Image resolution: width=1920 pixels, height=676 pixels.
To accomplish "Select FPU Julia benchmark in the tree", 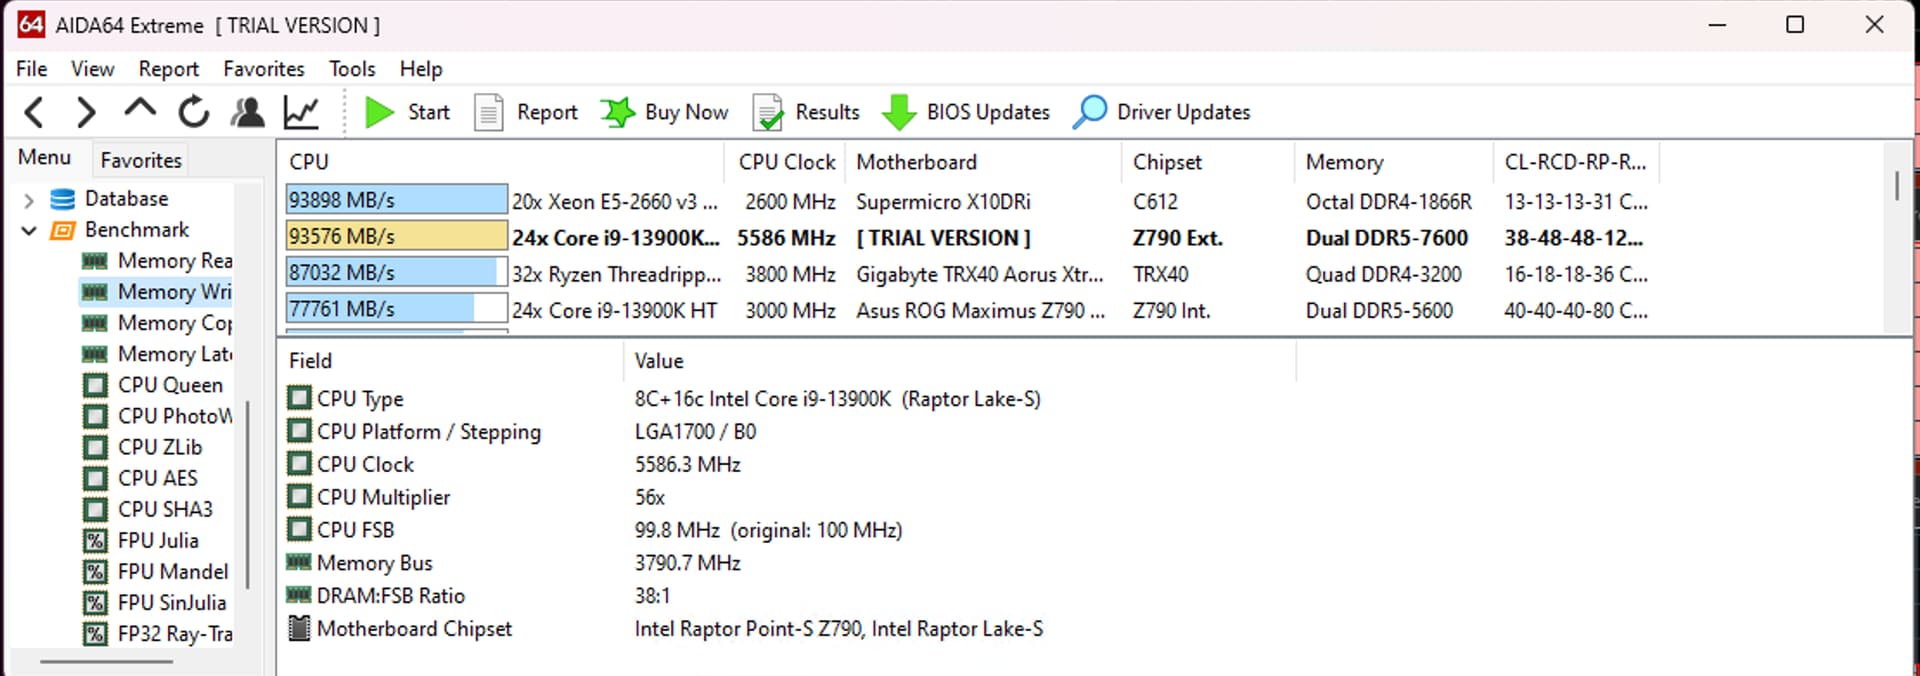I will 157,541.
